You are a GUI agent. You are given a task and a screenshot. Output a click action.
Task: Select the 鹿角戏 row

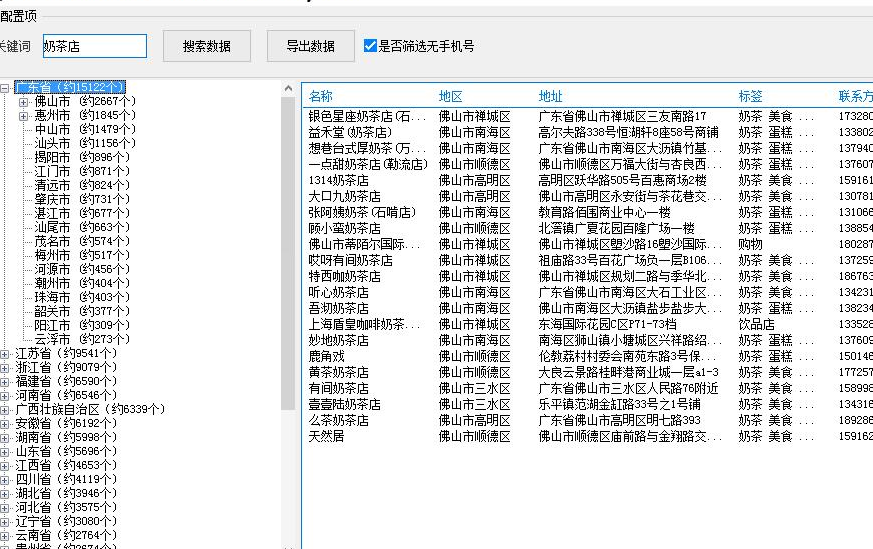point(587,356)
